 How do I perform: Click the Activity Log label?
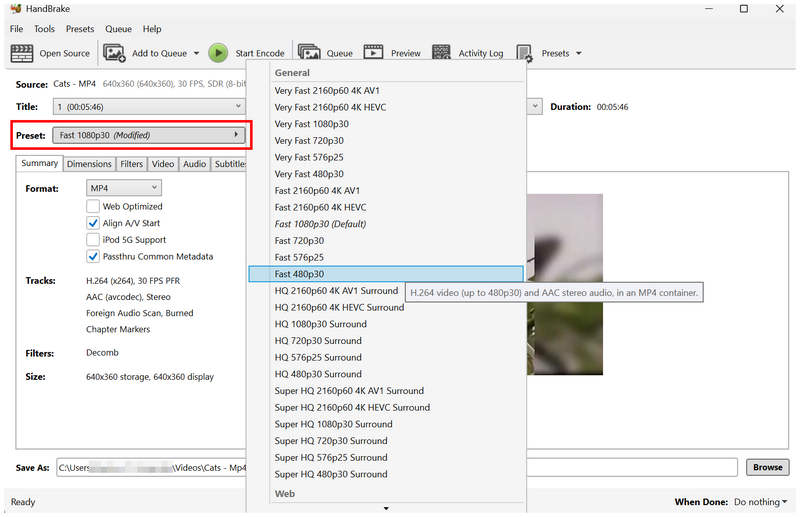[481, 53]
